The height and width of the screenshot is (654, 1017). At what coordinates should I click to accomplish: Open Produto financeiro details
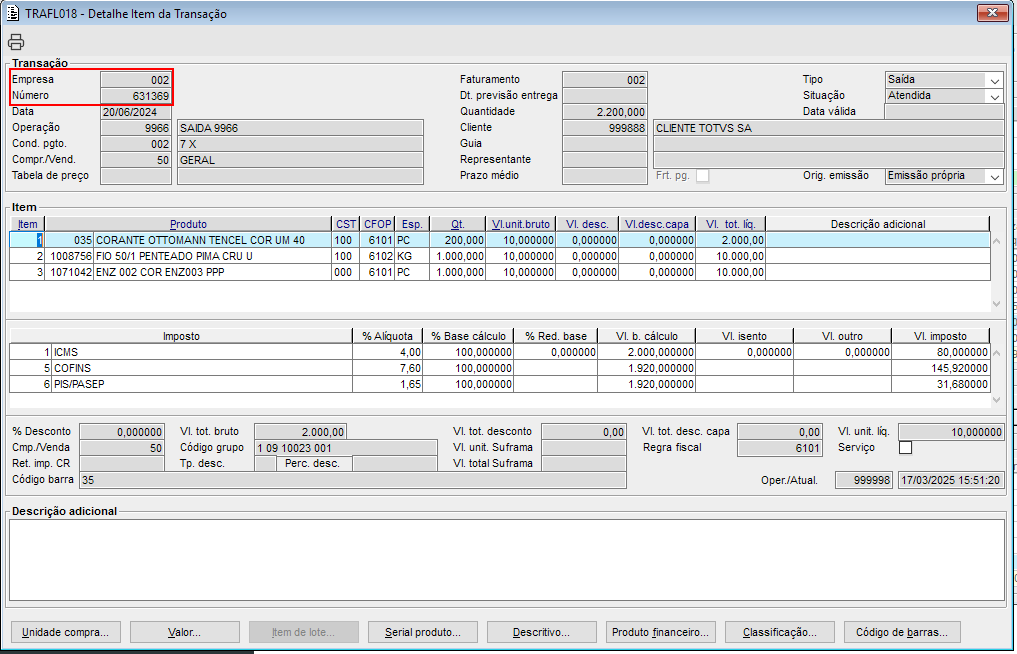660,632
